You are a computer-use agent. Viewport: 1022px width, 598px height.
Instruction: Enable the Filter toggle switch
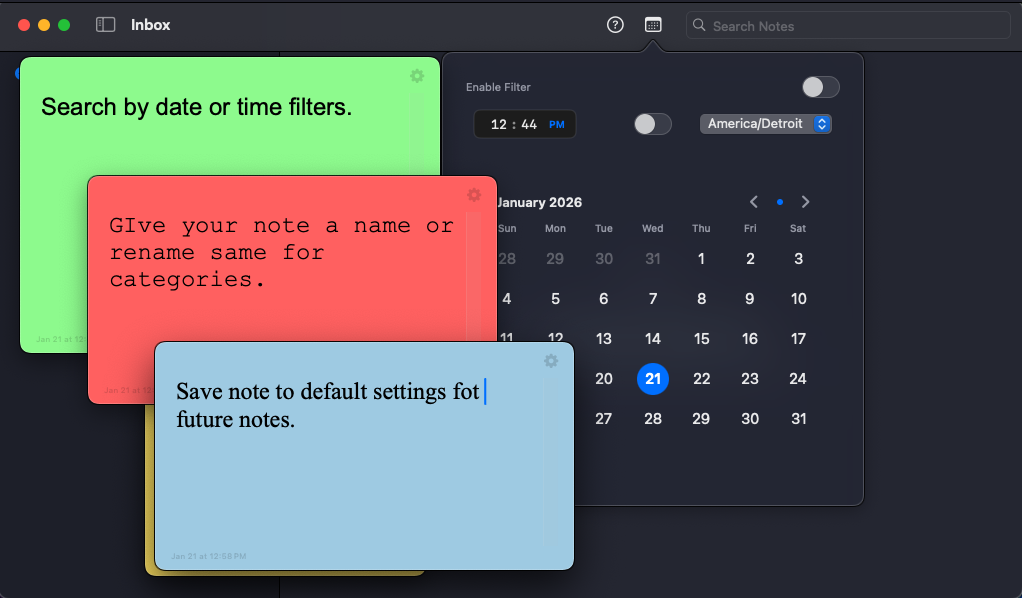820,87
